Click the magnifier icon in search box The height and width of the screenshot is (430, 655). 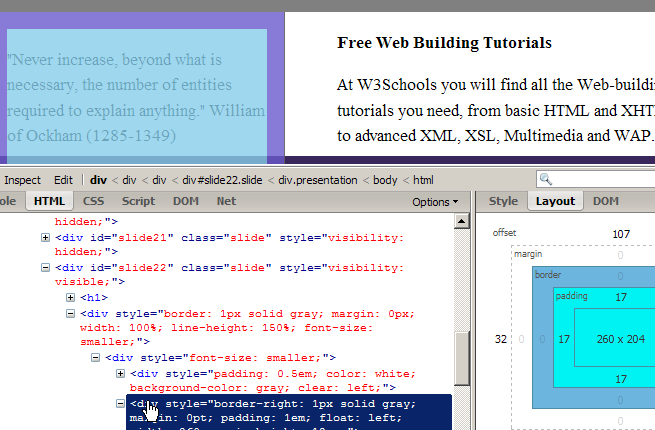(546, 180)
